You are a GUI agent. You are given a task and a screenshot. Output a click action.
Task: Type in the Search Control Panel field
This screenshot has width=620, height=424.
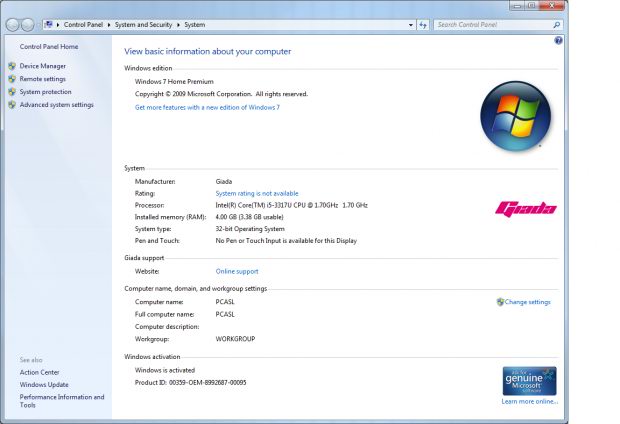(x=492, y=24)
